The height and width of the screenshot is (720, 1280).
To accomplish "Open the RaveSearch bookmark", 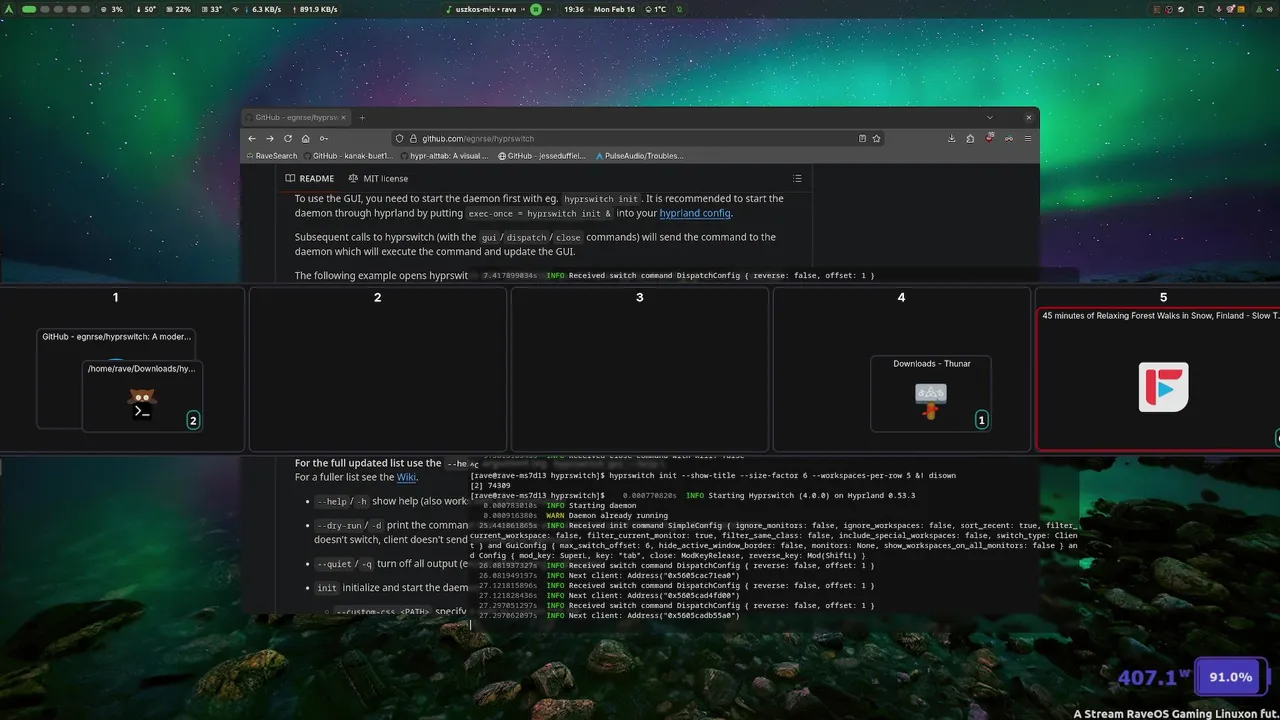I will pyautogui.click(x=272, y=156).
